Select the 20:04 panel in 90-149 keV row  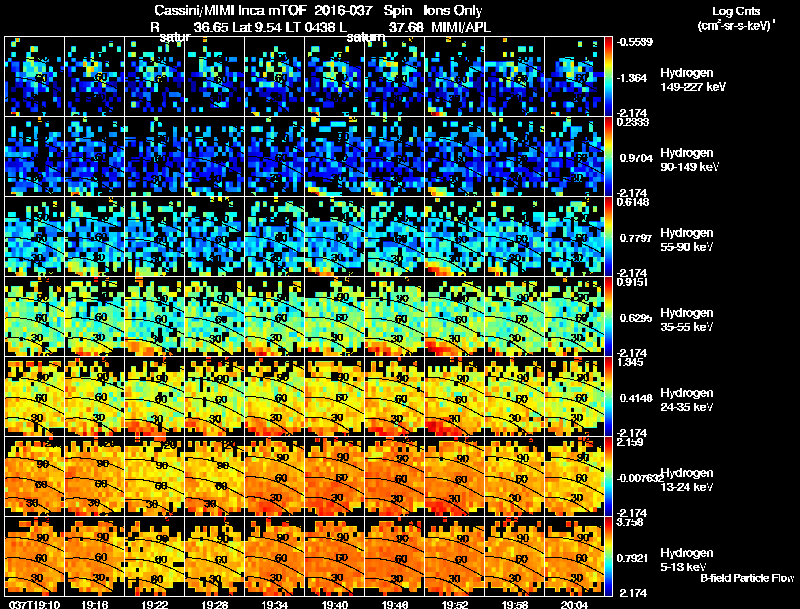(574, 157)
